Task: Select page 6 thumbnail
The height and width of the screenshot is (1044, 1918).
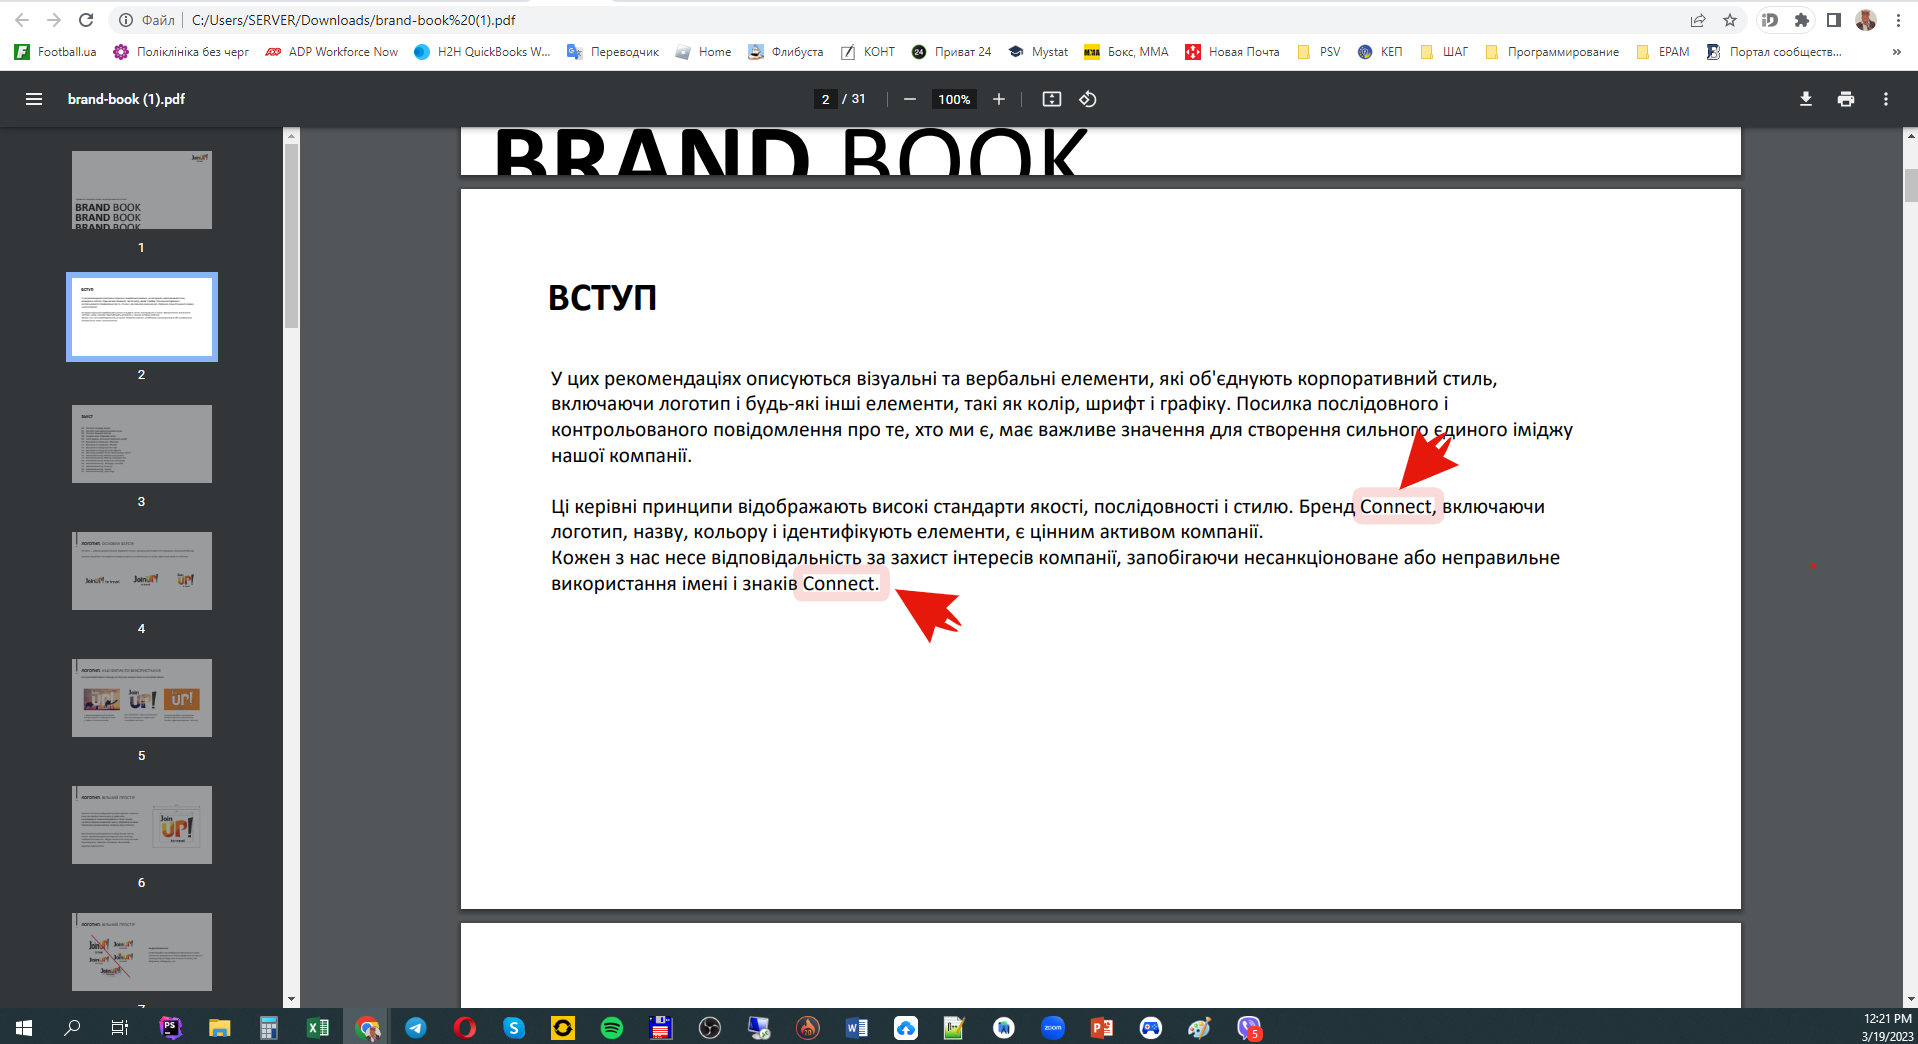Action: click(142, 825)
